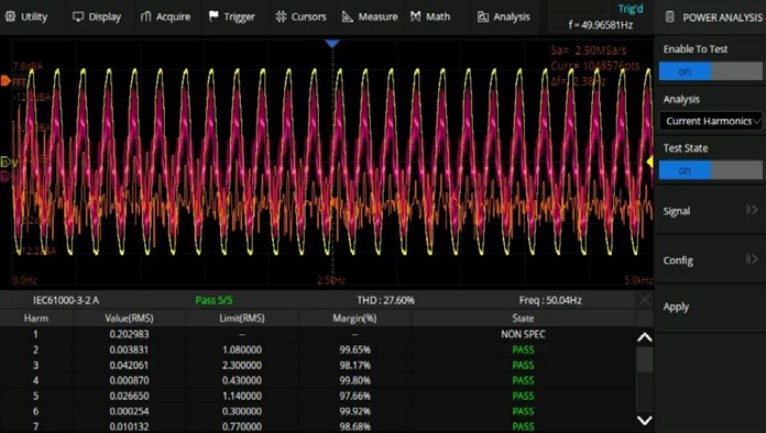
Task: Click the Acquire waveform icon
Action: pyautogui.click(x=146, y=17)
